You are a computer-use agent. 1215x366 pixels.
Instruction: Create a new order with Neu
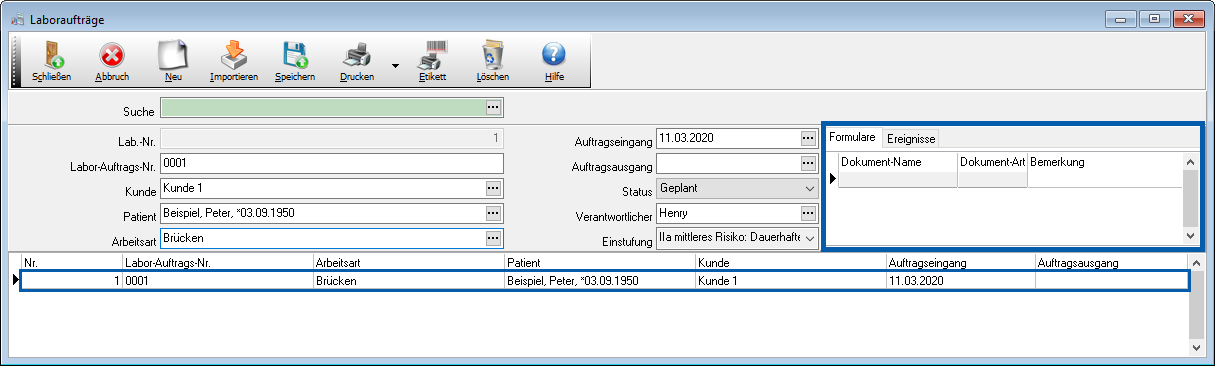pyautogui.click(x=174, y=61)
